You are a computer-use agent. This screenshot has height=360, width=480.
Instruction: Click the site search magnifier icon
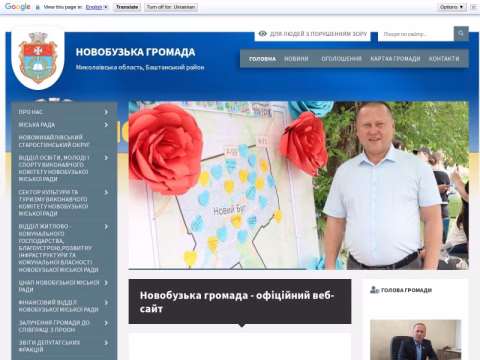(x=461, y=33)
